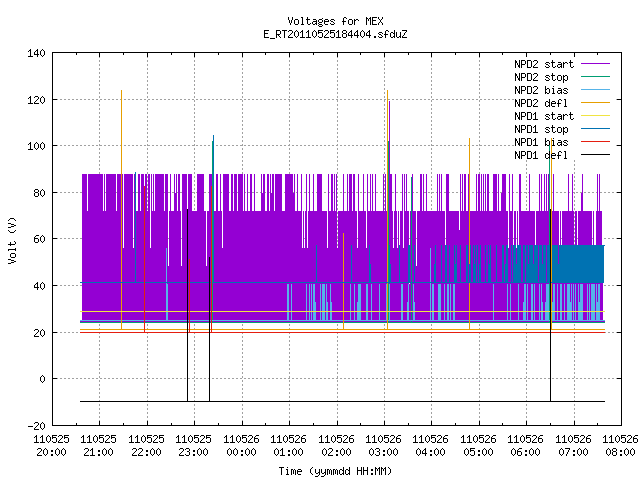The height and width of the screenshot is (480, 640).
Task: Click the flat black NPD1 defl line at -10 V
Action: coord(342,401)
